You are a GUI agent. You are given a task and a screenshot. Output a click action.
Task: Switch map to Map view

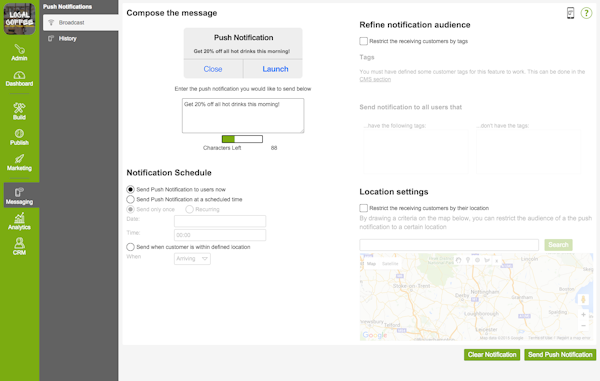pos(371,264)
